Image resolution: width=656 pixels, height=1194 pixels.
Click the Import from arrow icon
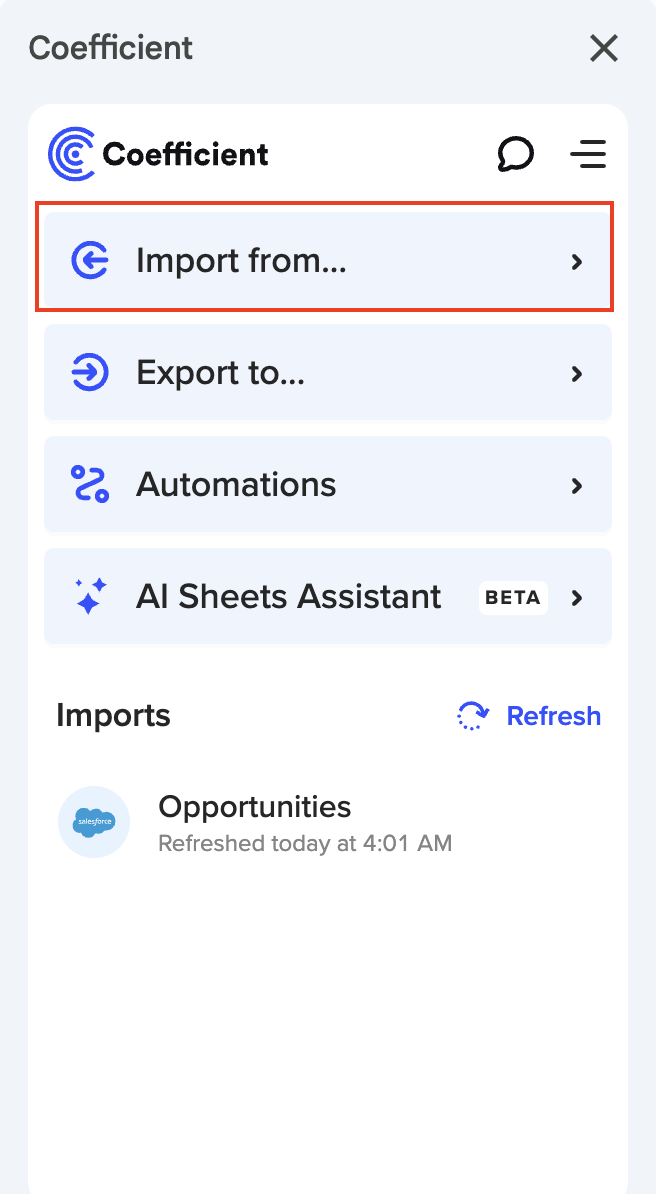click(x=90, y=261)
